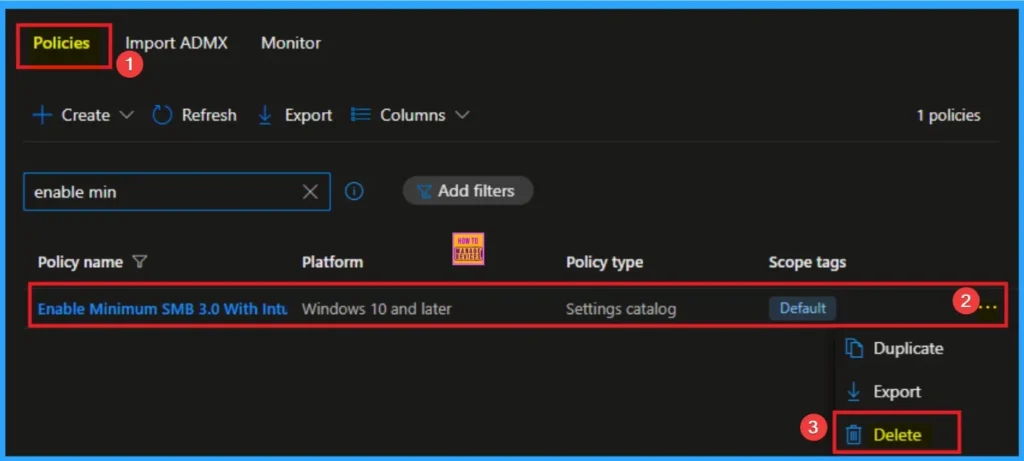Click the trash icon for Delete
The image size is (1024, 461).
[854, 434]
